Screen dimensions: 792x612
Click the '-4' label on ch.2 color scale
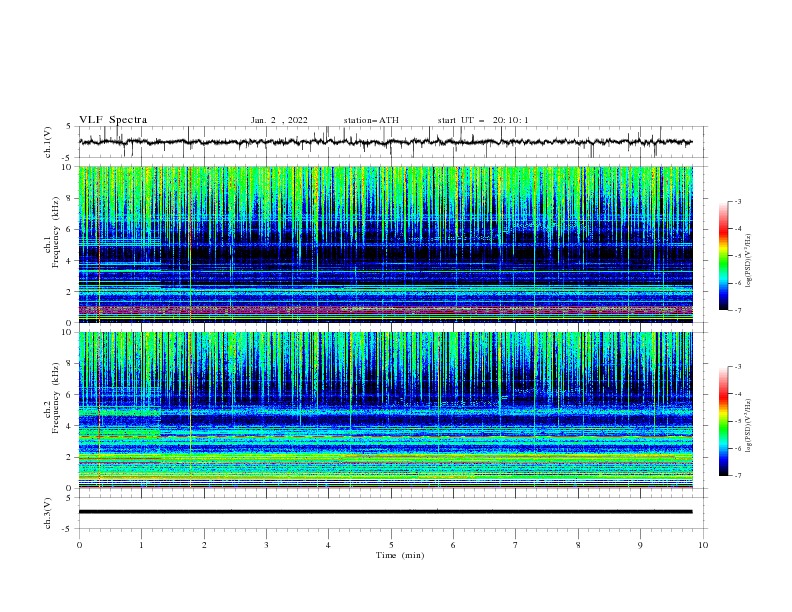click(x=738, y=394)
